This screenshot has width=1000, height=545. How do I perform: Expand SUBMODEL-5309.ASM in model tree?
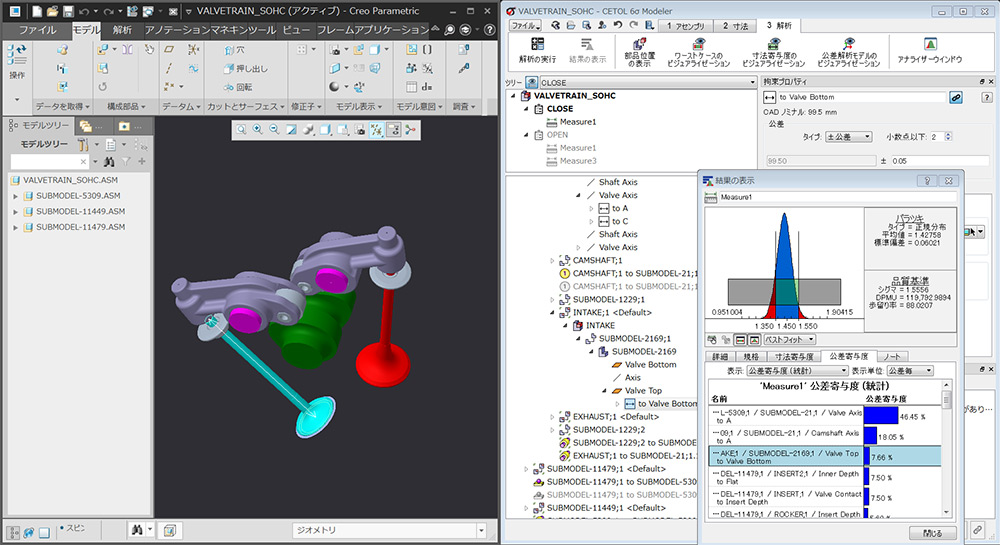tap(15, 196)
